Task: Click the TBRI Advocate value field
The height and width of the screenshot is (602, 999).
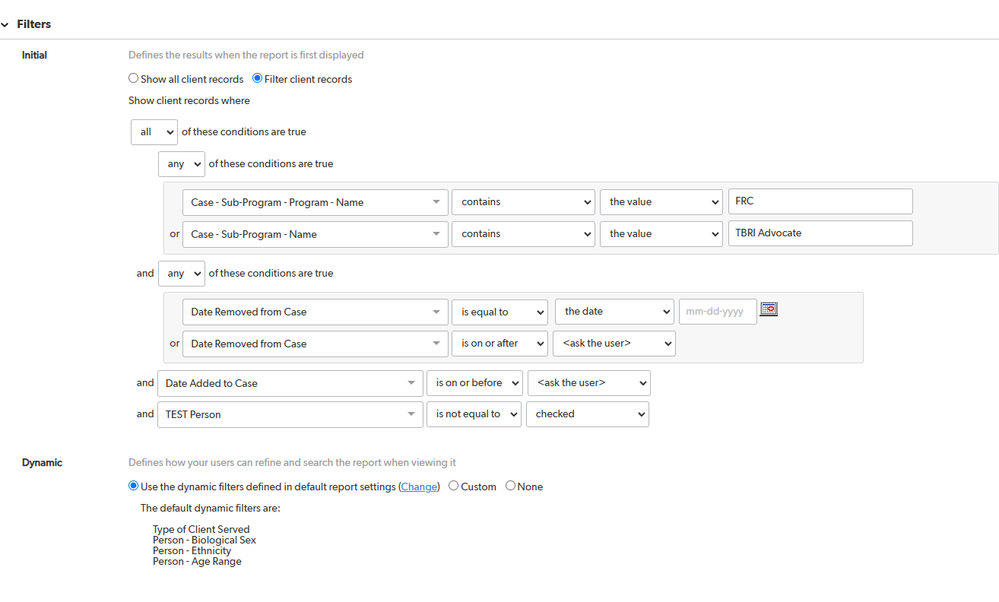Action: (820, 233)
